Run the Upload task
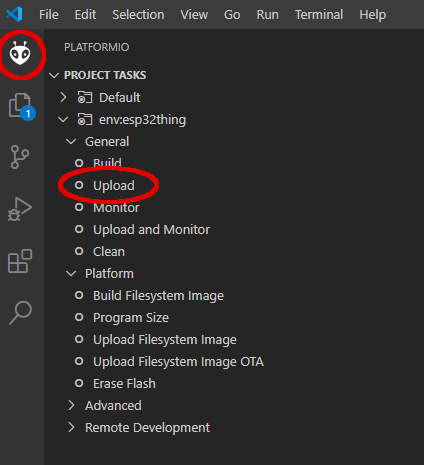 [x=114, y=186]
